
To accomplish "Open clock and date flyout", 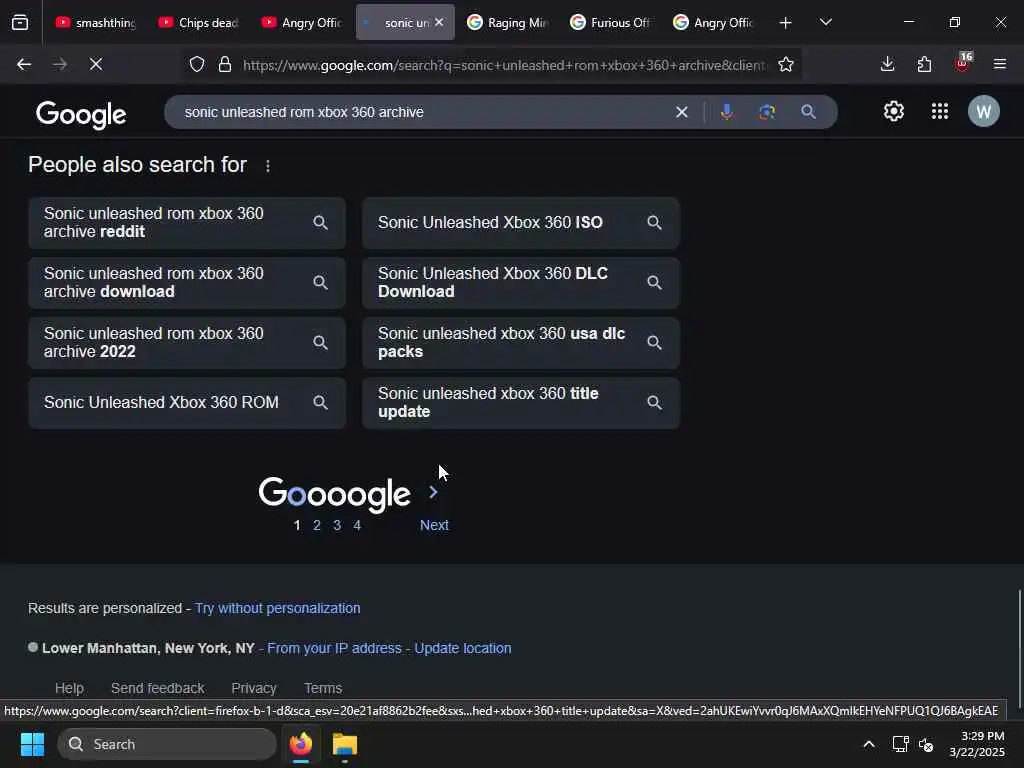I will coord(977,744).
